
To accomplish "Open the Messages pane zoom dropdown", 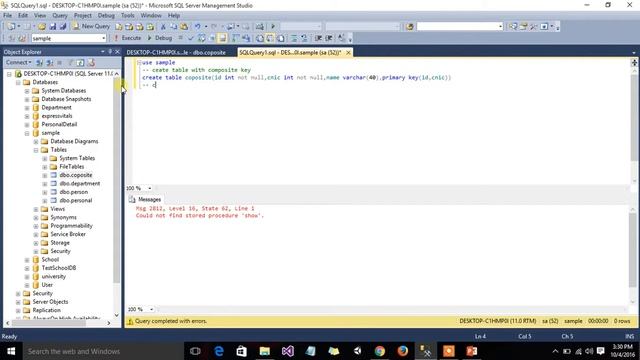I will 151,309.
